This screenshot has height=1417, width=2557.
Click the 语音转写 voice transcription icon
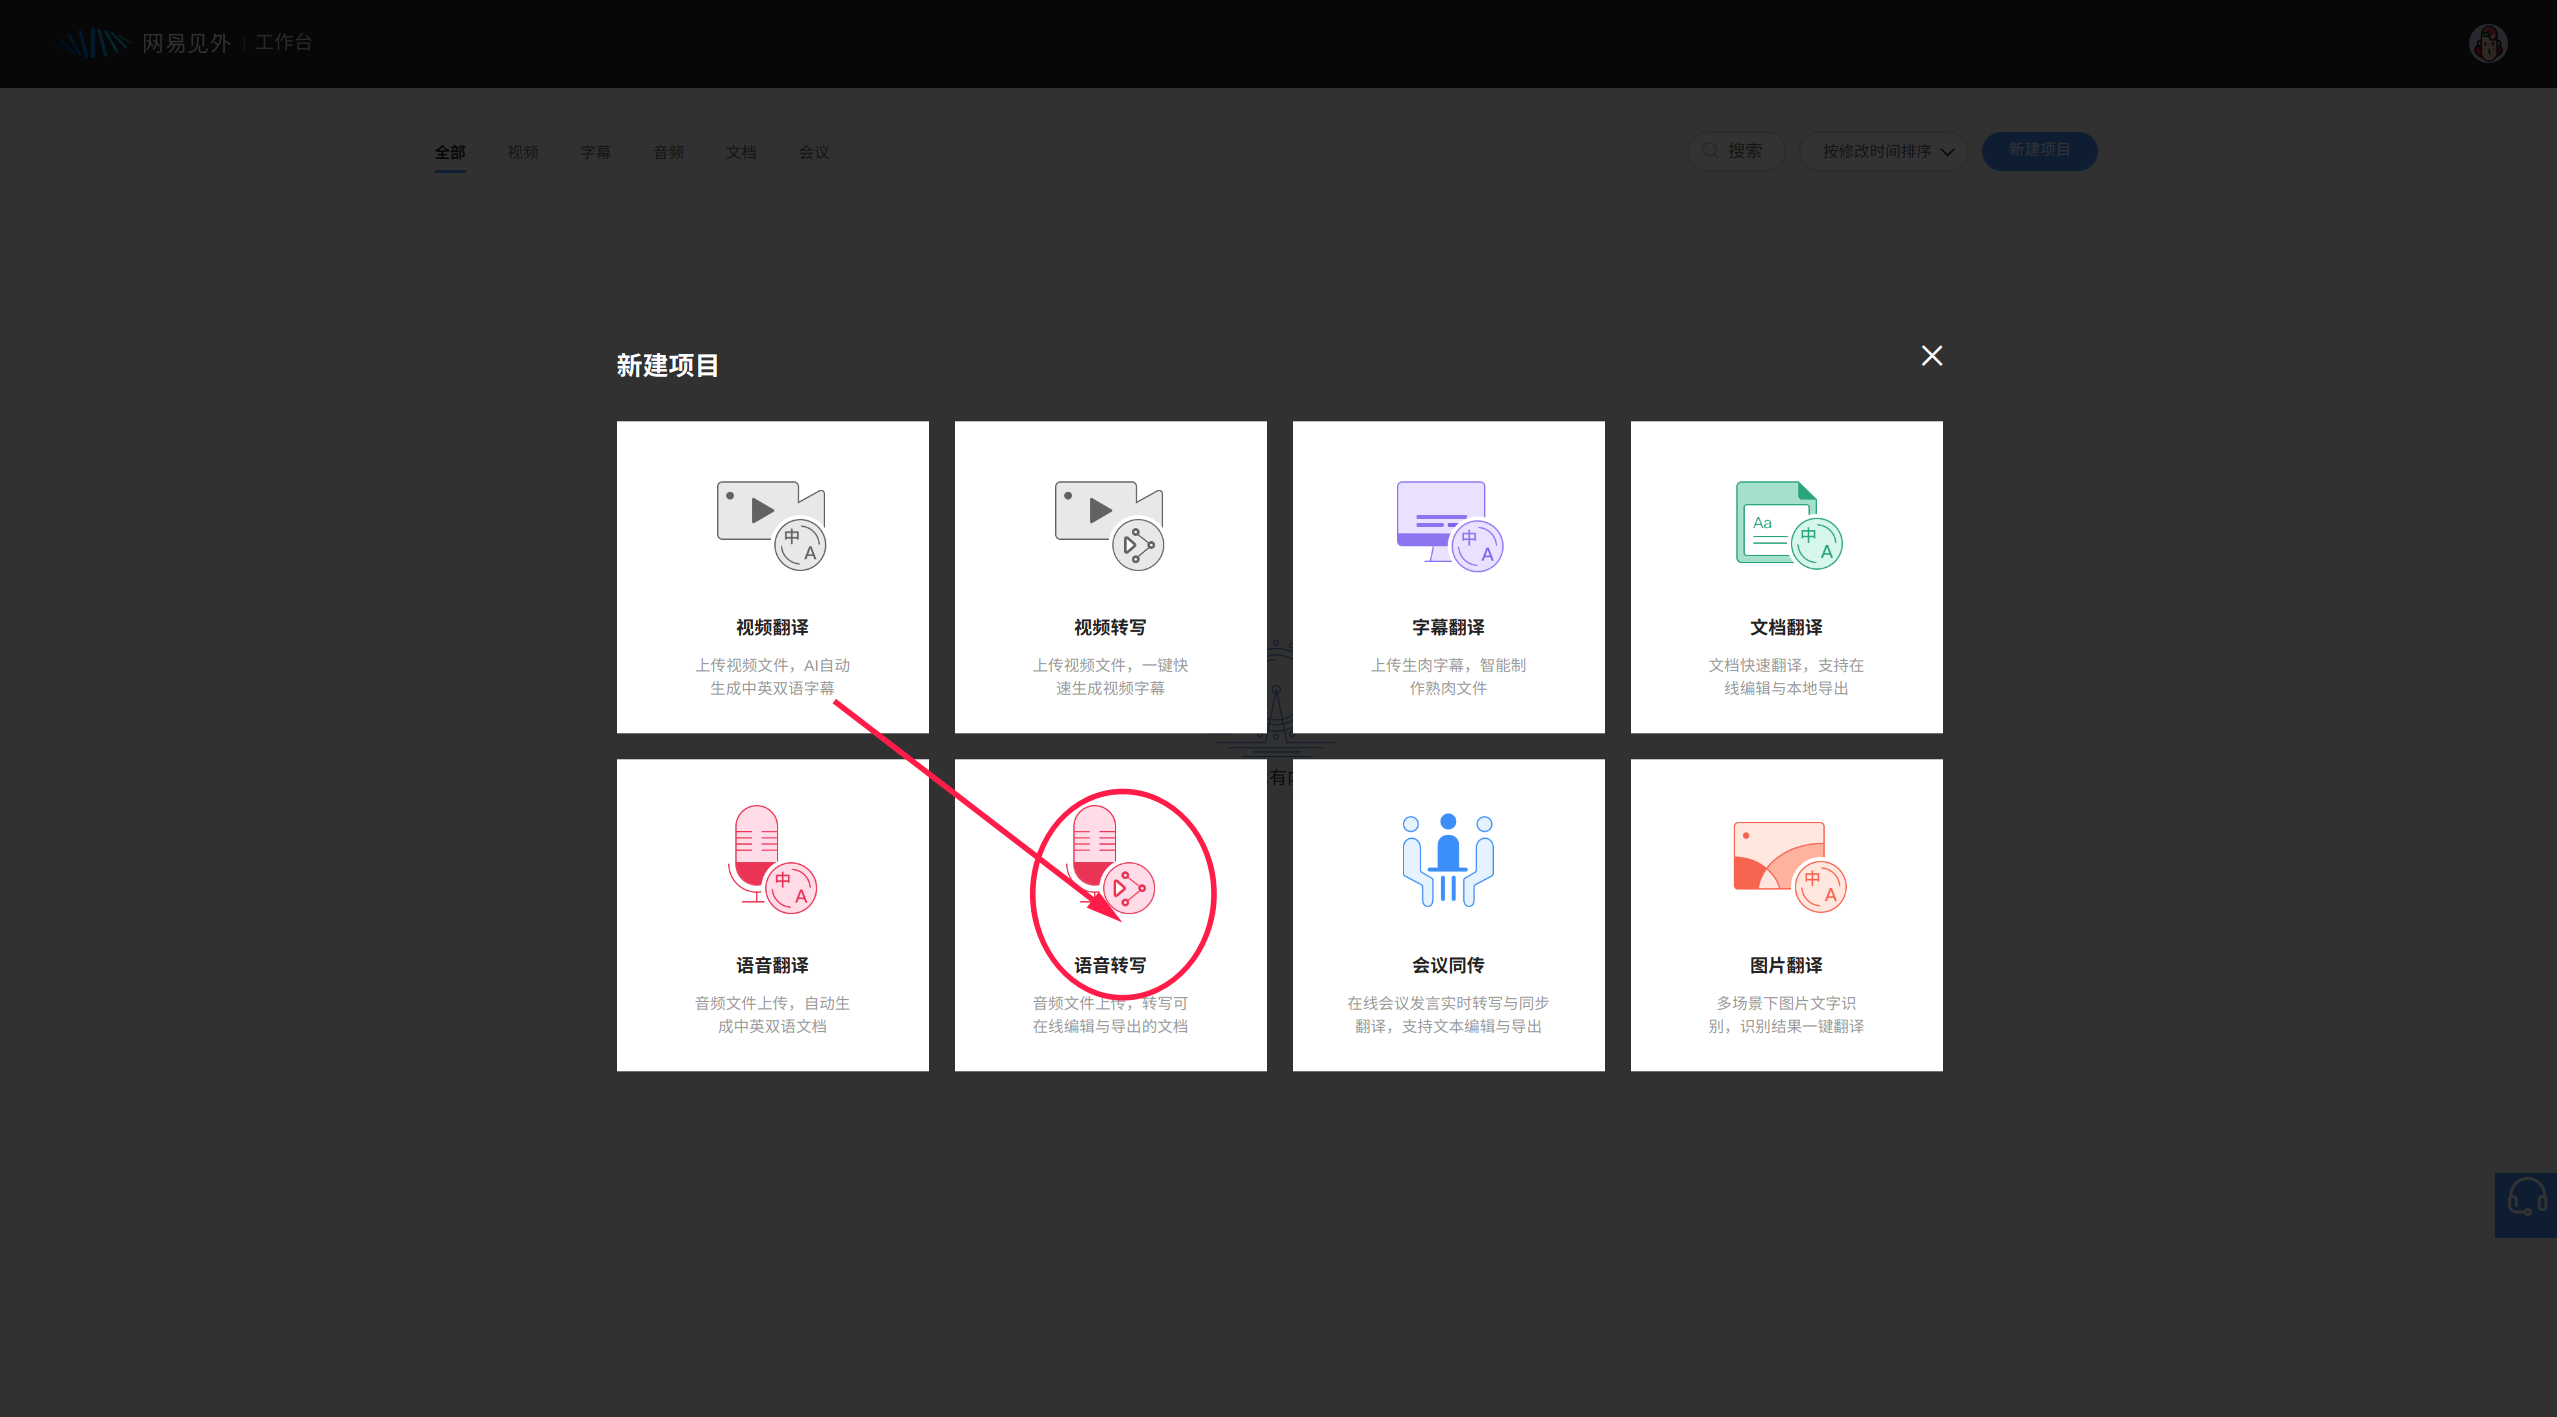click(x=1111, y=860)
